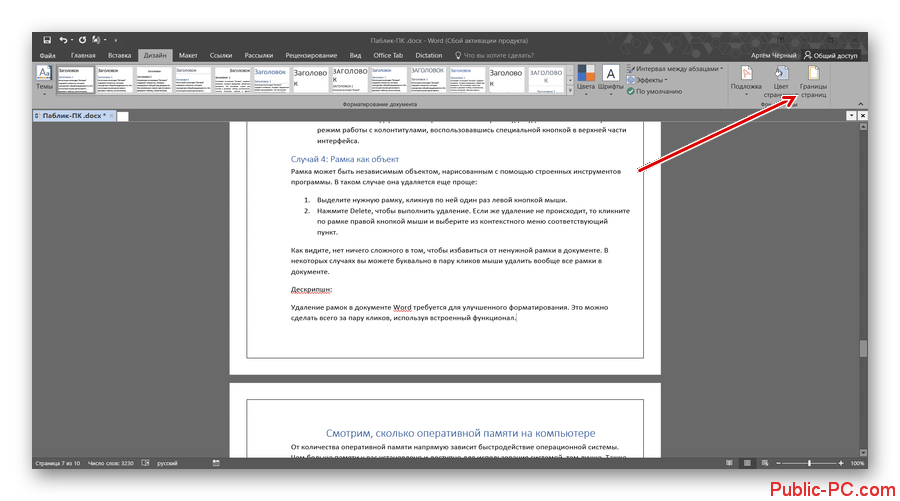Click the vertical scrollbar down arrow
This screenshot has height=501, width=900.
(863, 453)
